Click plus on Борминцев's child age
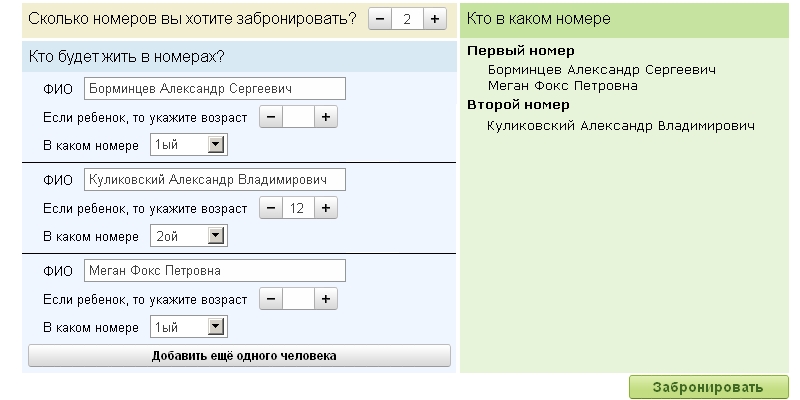 (325, 117)
